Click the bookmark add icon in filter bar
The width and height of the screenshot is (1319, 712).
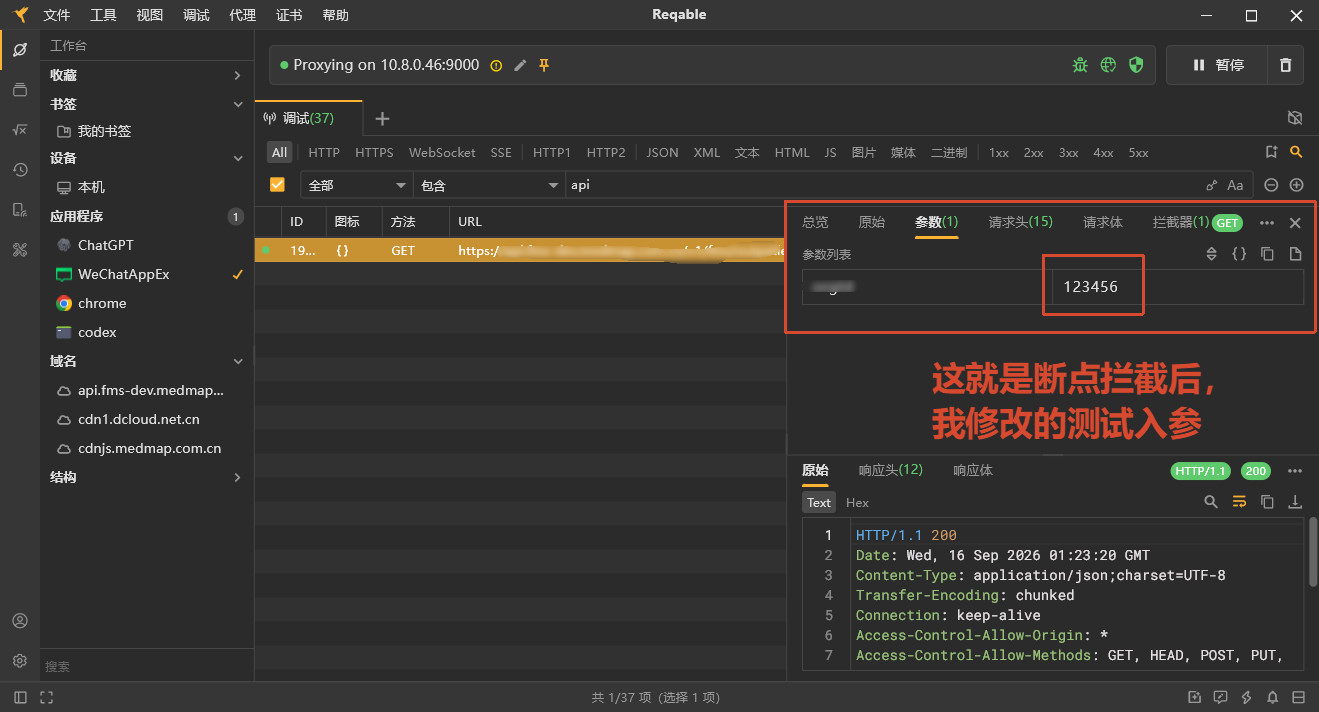tap(1271, 152)
